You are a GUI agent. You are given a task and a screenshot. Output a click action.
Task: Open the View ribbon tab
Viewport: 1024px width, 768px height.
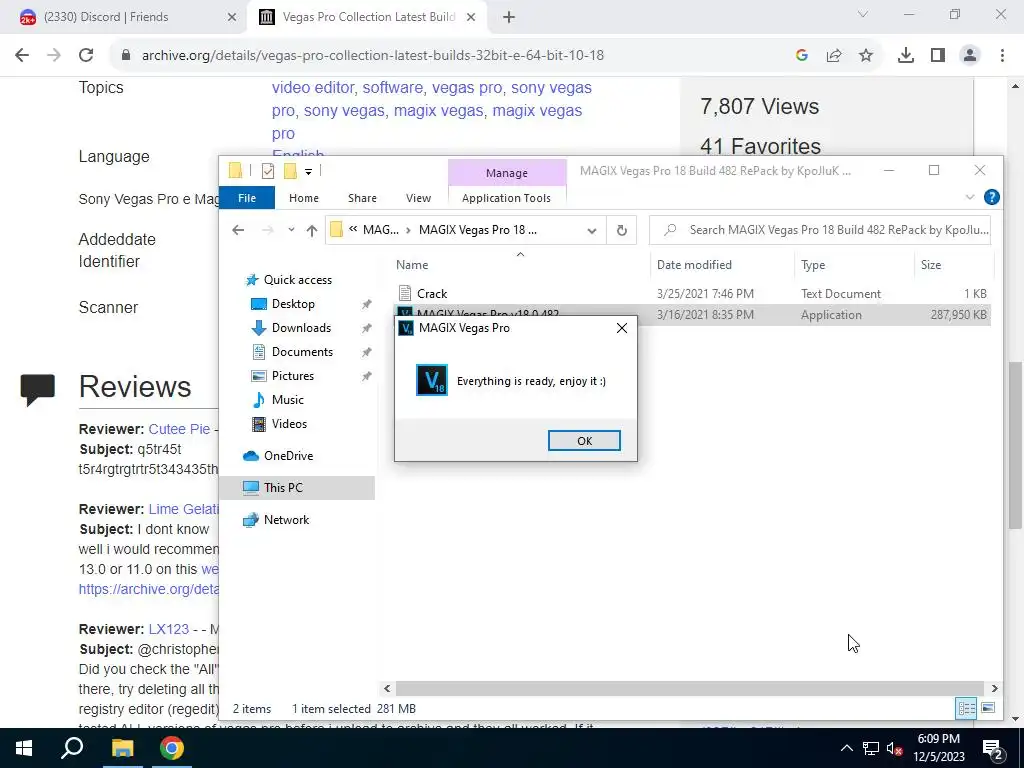pyautogui.click(x=418, y=198)
